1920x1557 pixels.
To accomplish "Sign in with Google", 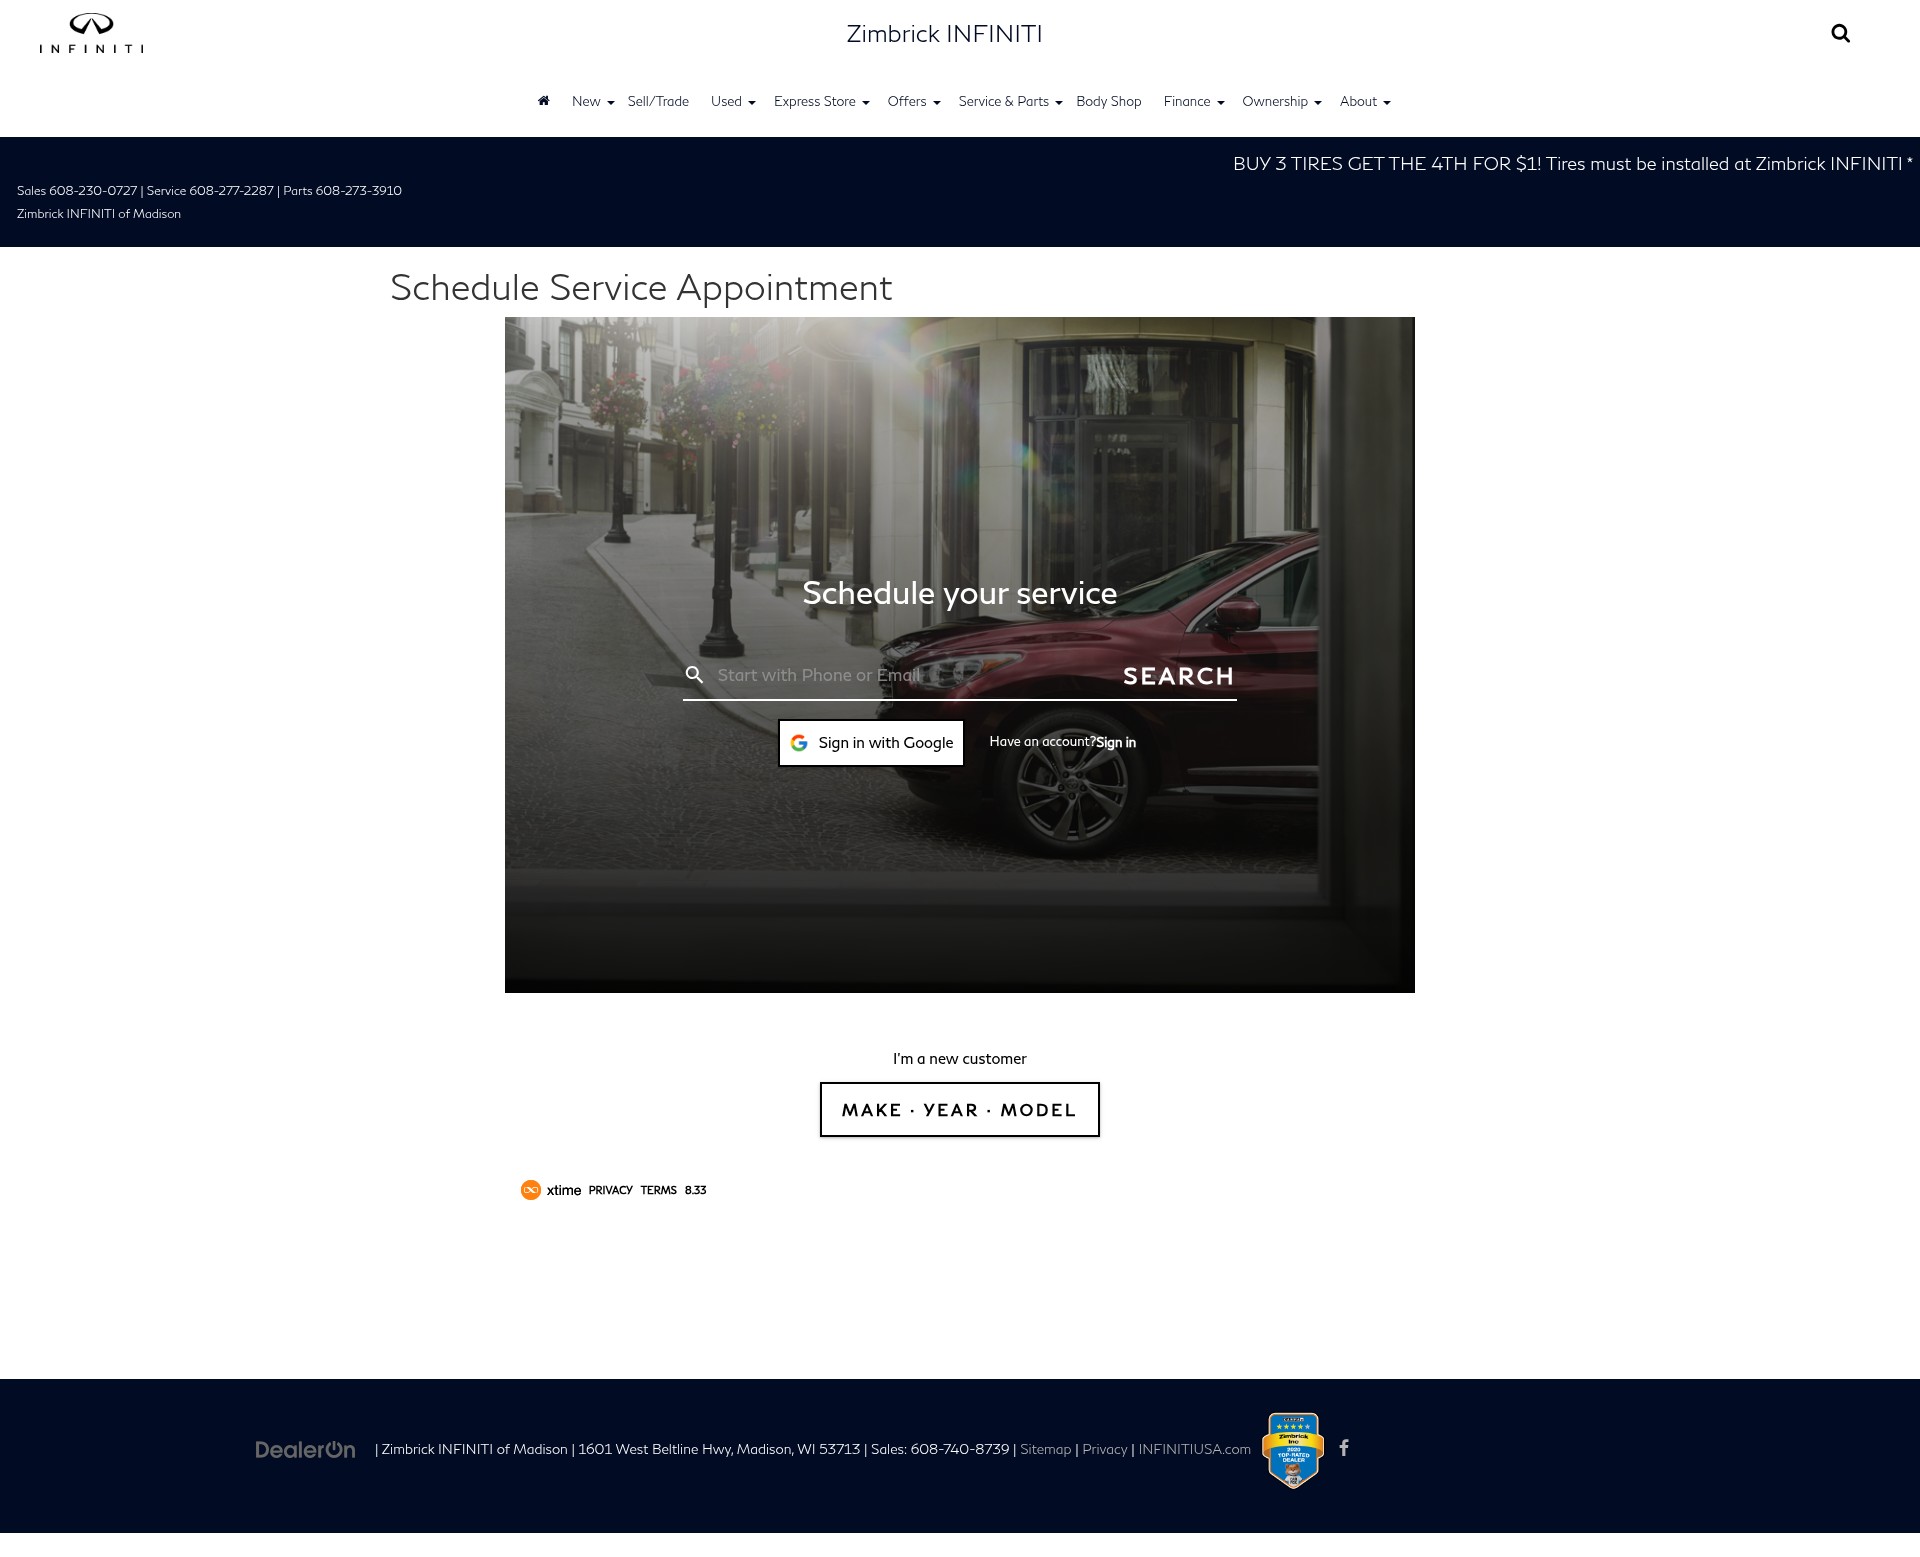I will [871, 743].
